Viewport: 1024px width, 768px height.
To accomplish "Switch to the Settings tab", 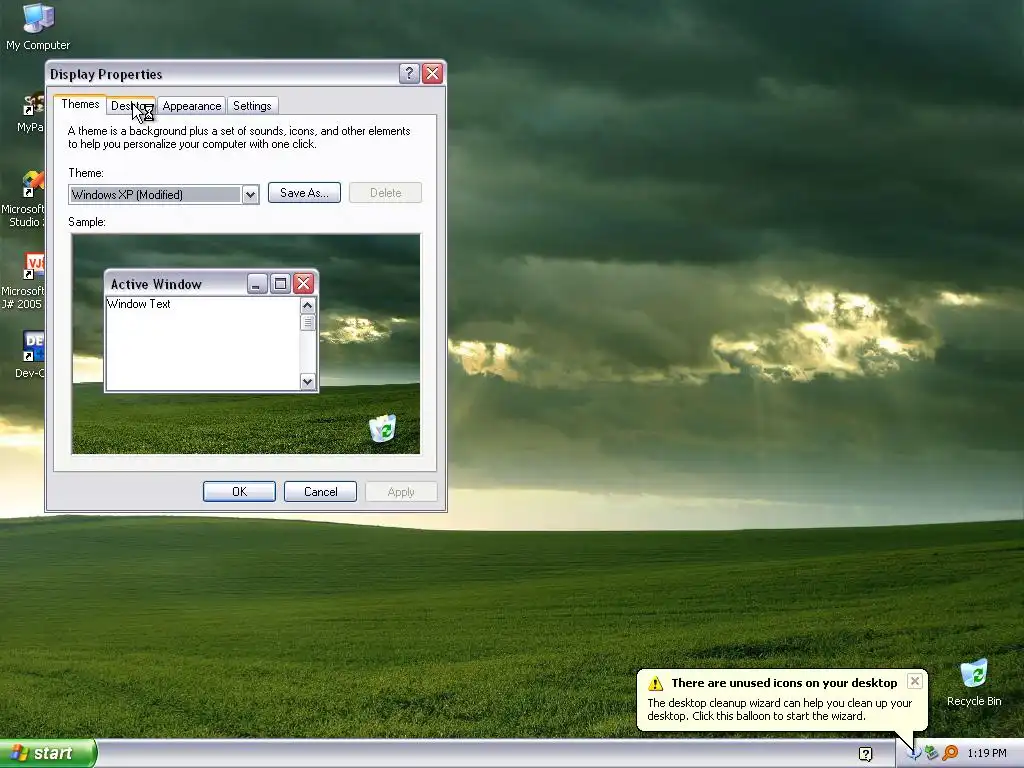I will coord(252,106).
